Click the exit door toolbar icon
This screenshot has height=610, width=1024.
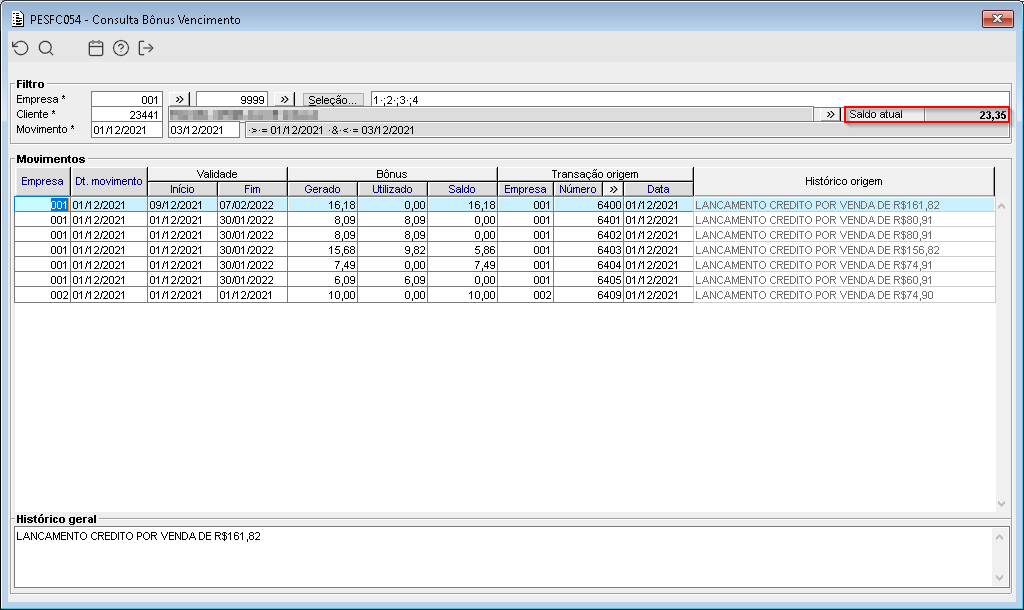click(146, 48)
